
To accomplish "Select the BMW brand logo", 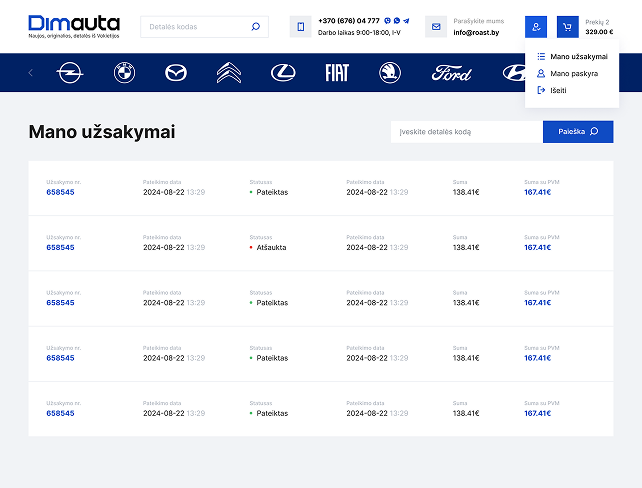I will [x=123, y=72].
